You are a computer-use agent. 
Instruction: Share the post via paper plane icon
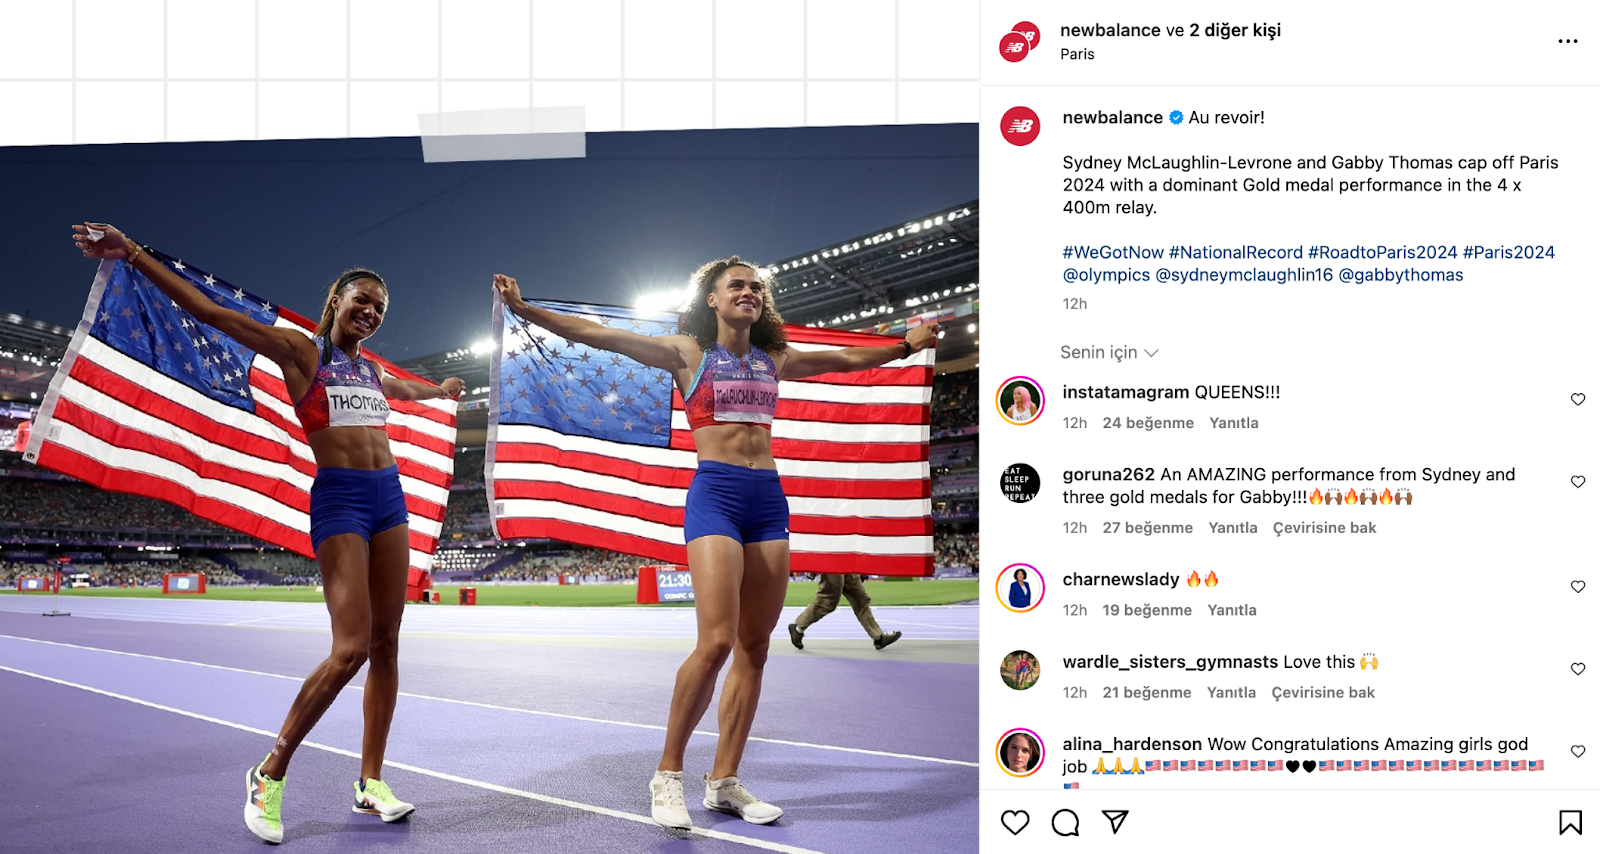coord(1115,822)
